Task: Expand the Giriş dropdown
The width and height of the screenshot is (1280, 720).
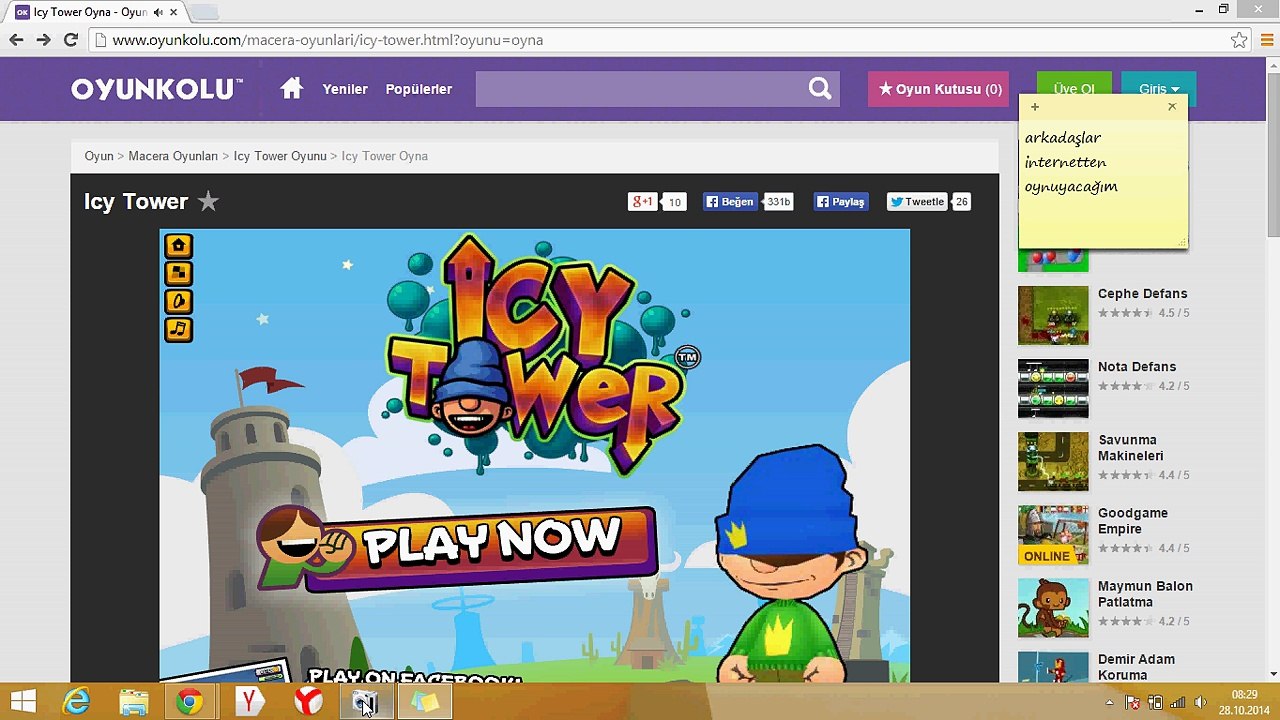Action: coord(1158,89)
